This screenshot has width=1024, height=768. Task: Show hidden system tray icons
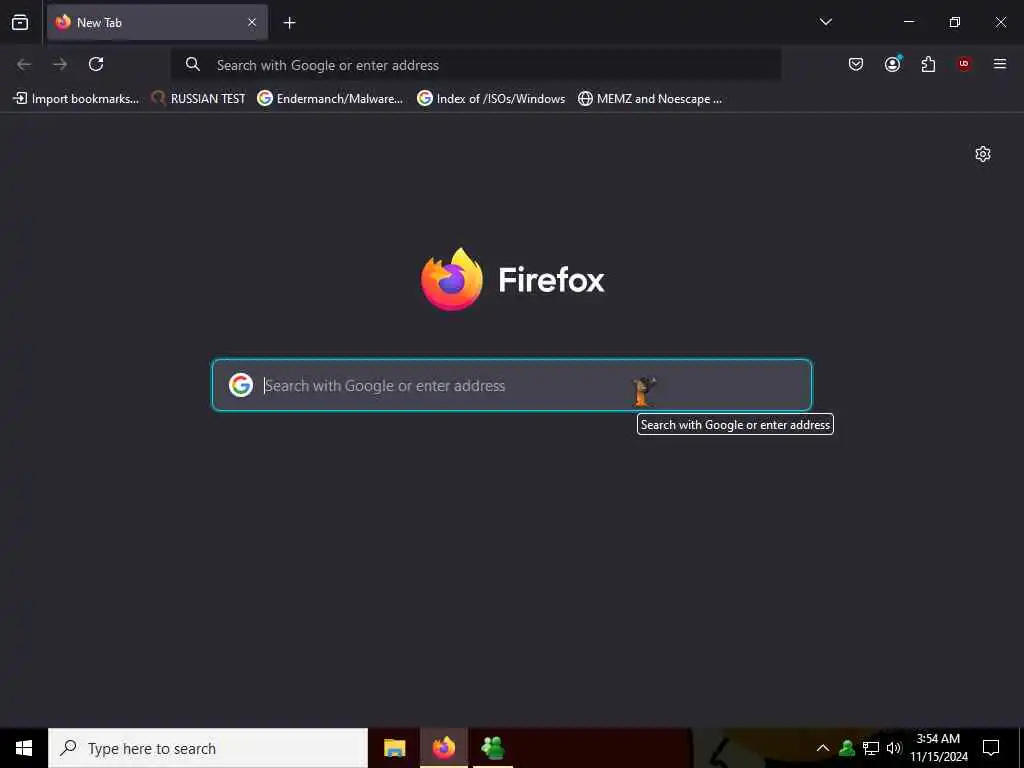pyautogui.click(x=823, y=748)
